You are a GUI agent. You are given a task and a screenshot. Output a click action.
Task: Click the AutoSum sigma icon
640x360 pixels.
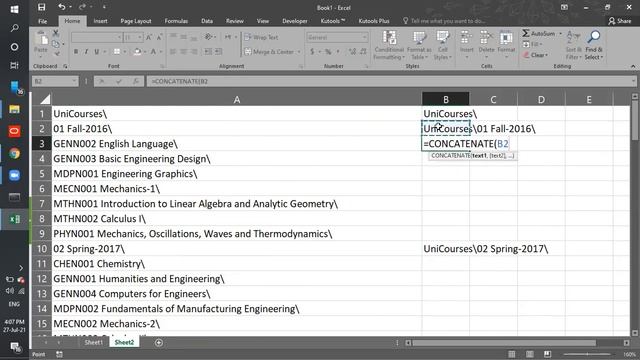pos(526,33)
